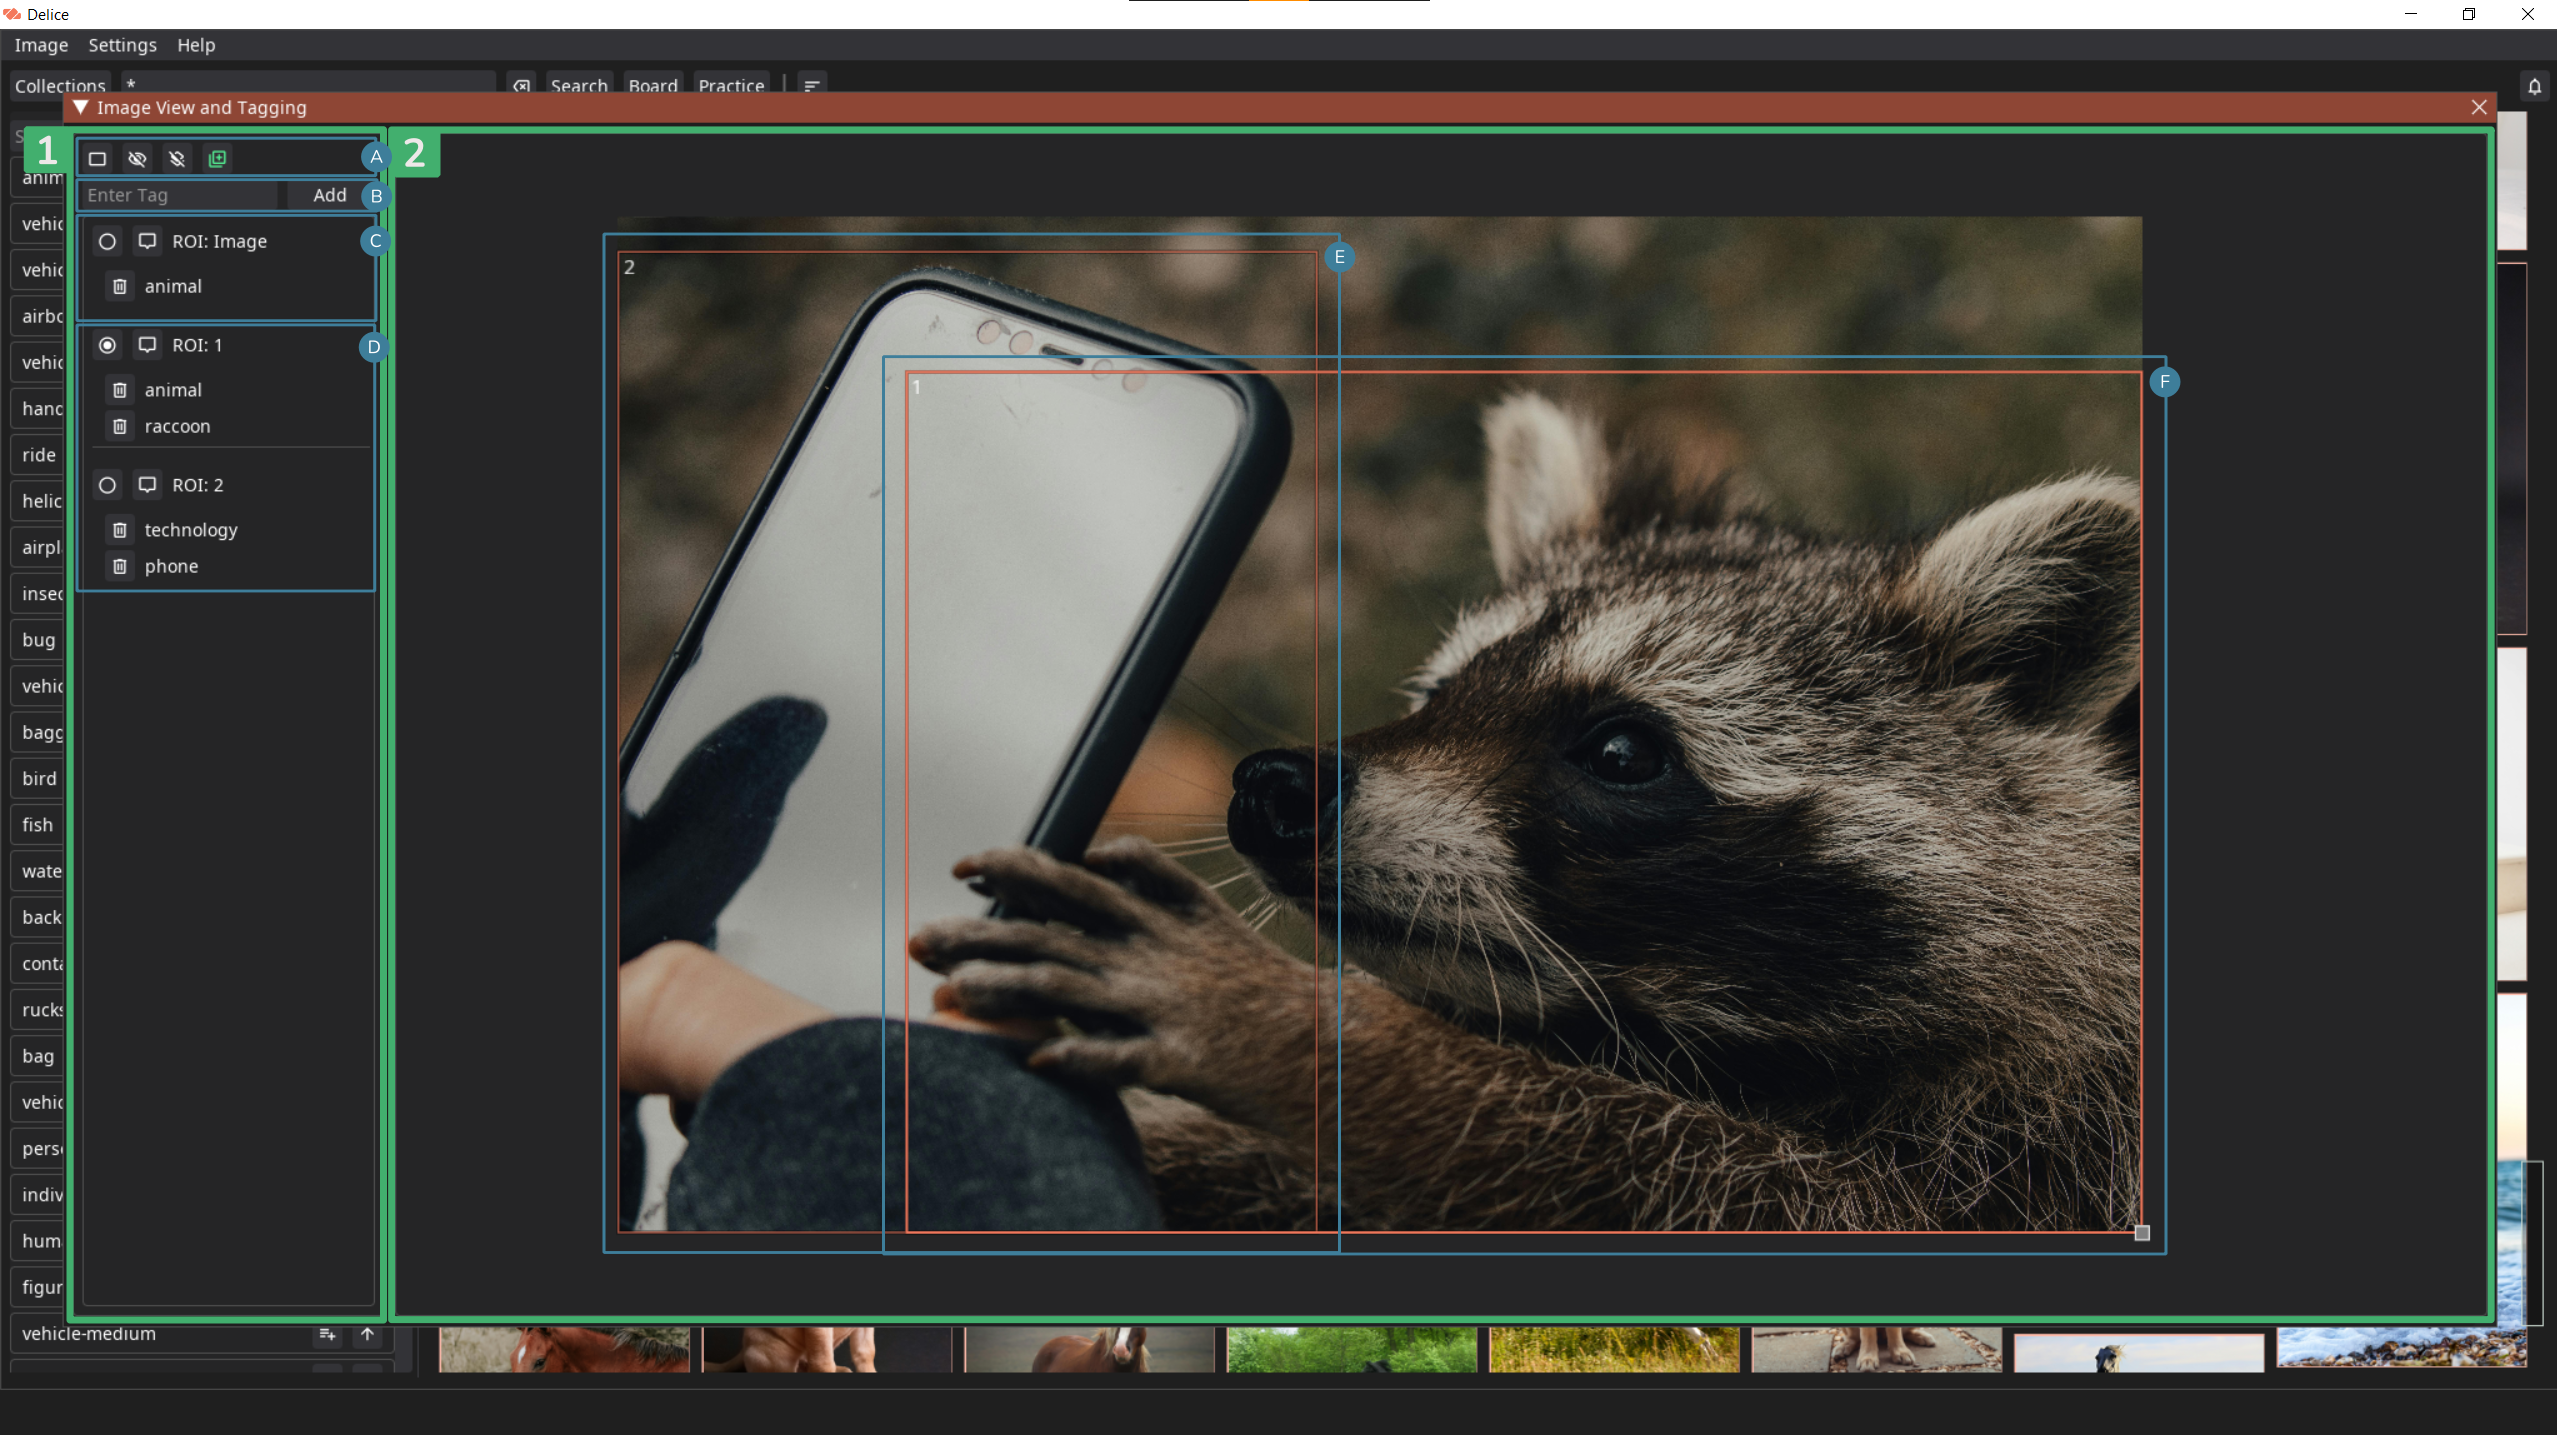The width and height of the screenshot is (2557, 1435).
Task: Click the Add tag button
Action: (329, 195)
